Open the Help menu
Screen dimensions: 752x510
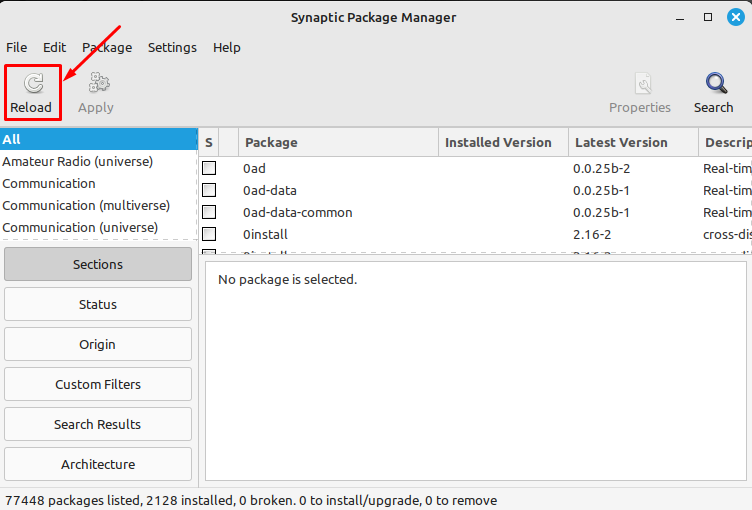pyautogui.click(x=227, y=47)
